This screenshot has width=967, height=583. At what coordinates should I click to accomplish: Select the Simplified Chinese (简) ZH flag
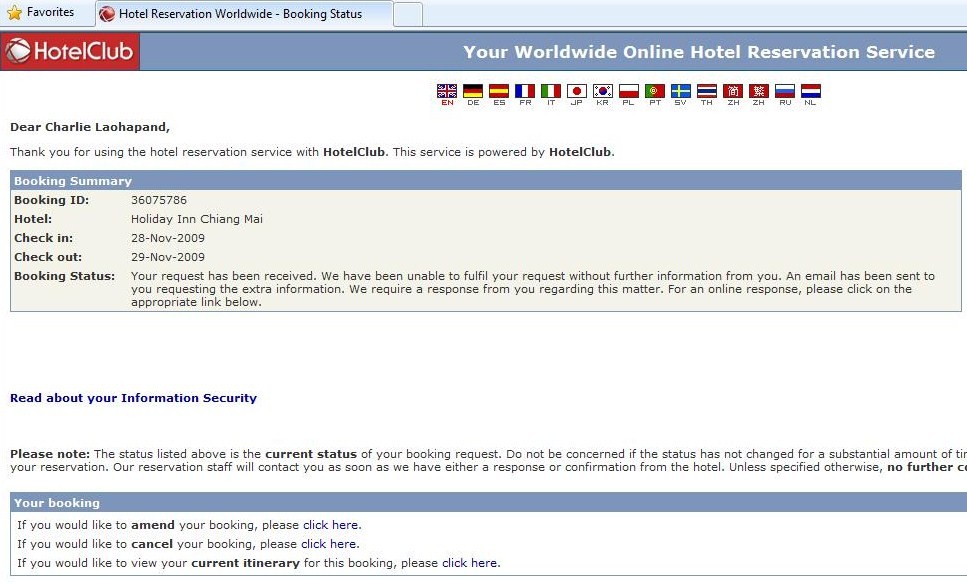[733, 91]
